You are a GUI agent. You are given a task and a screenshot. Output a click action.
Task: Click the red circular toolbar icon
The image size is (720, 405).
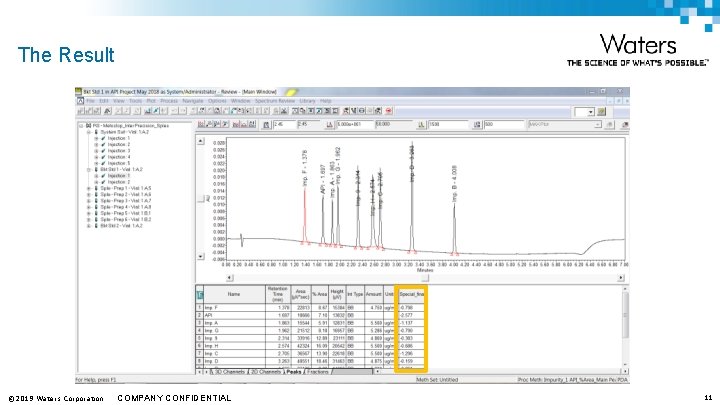coord(389,111)
